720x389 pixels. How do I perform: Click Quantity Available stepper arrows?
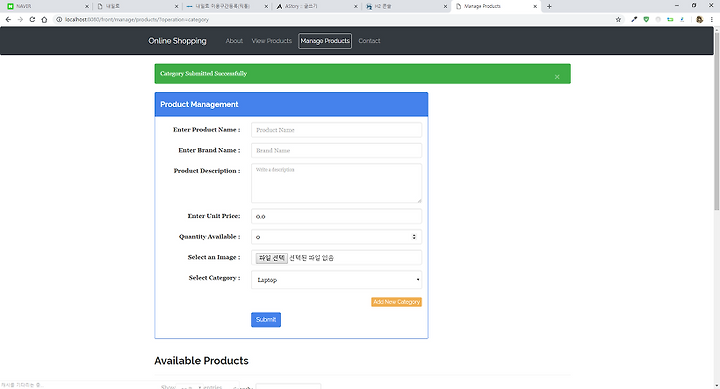click(x=414, y=237)
